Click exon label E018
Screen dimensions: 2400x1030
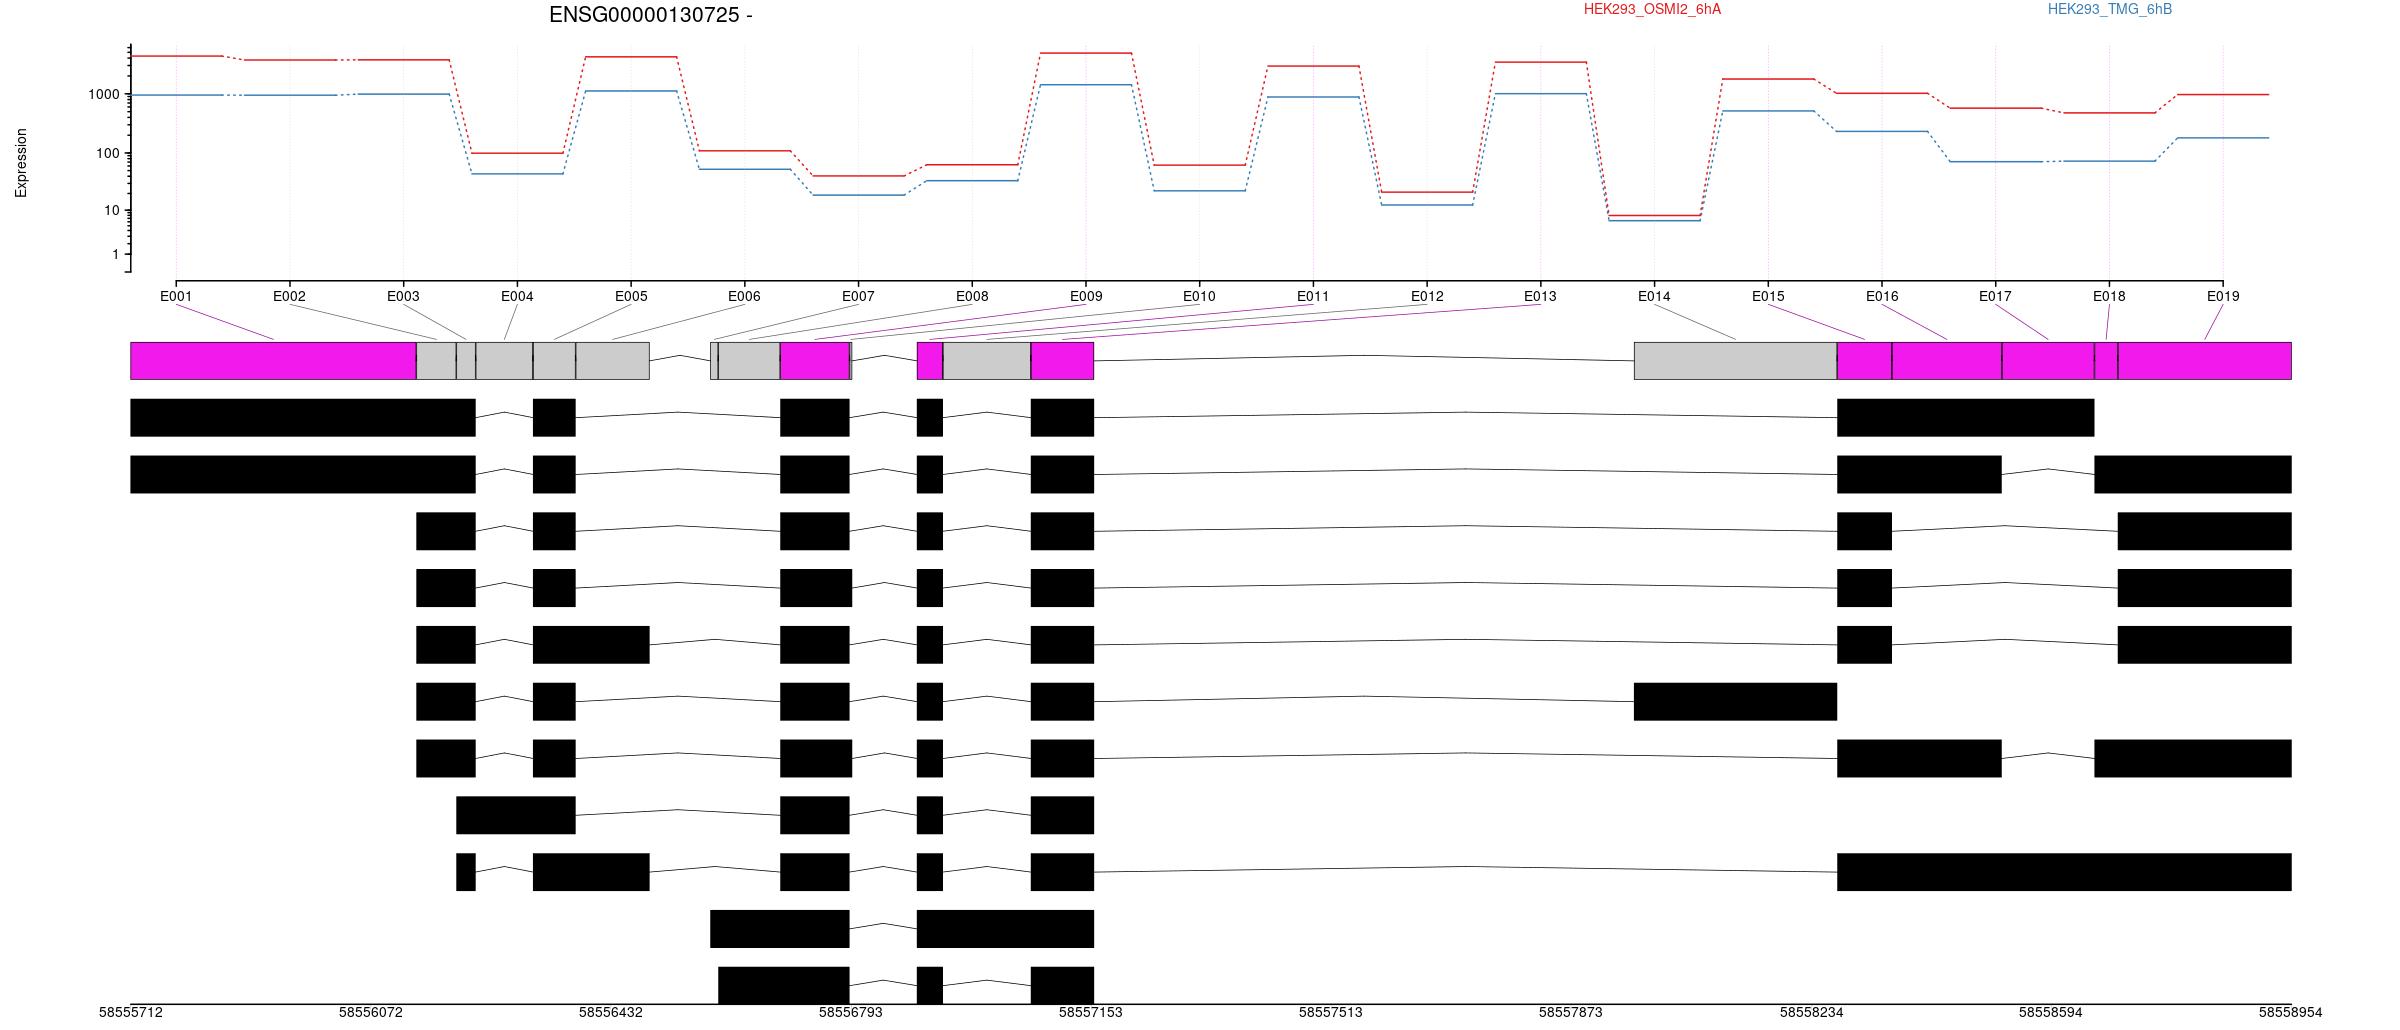(x=2109, y=296)
